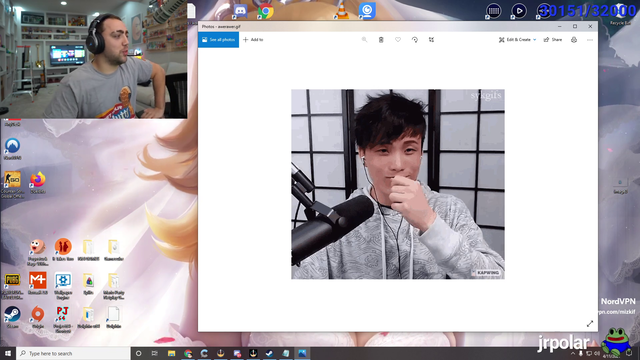The image size is (640, 360).
Task: Click the Share button in Photos
Action: click(553, 40)
